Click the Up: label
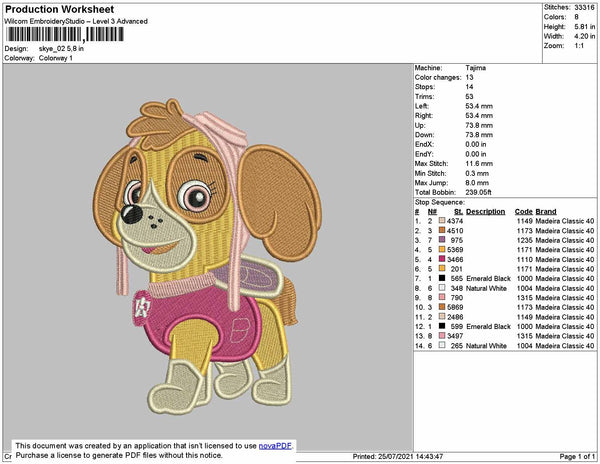Screen dimensions: 600x464 click(419, 125)
